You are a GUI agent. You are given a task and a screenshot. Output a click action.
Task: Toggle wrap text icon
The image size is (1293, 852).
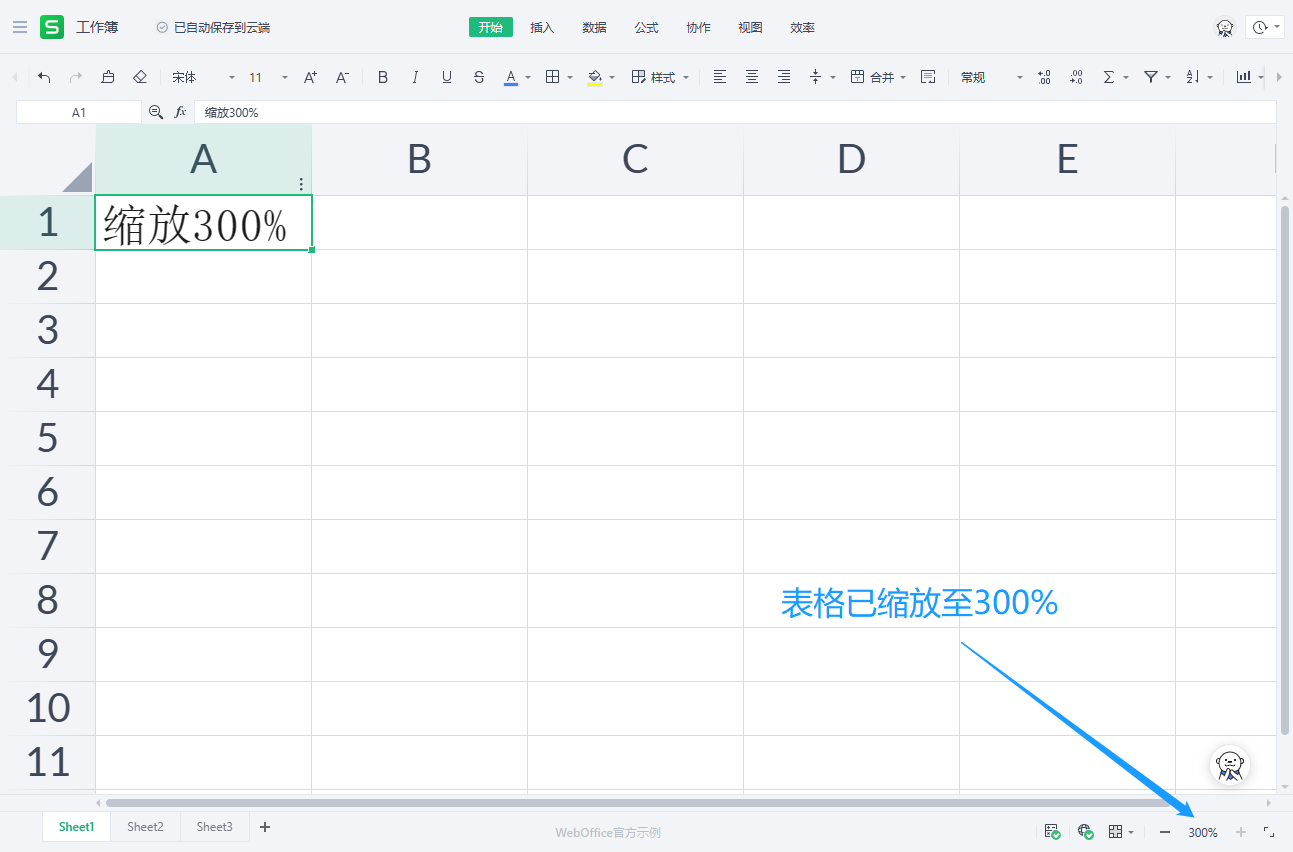tap(928, 77)
